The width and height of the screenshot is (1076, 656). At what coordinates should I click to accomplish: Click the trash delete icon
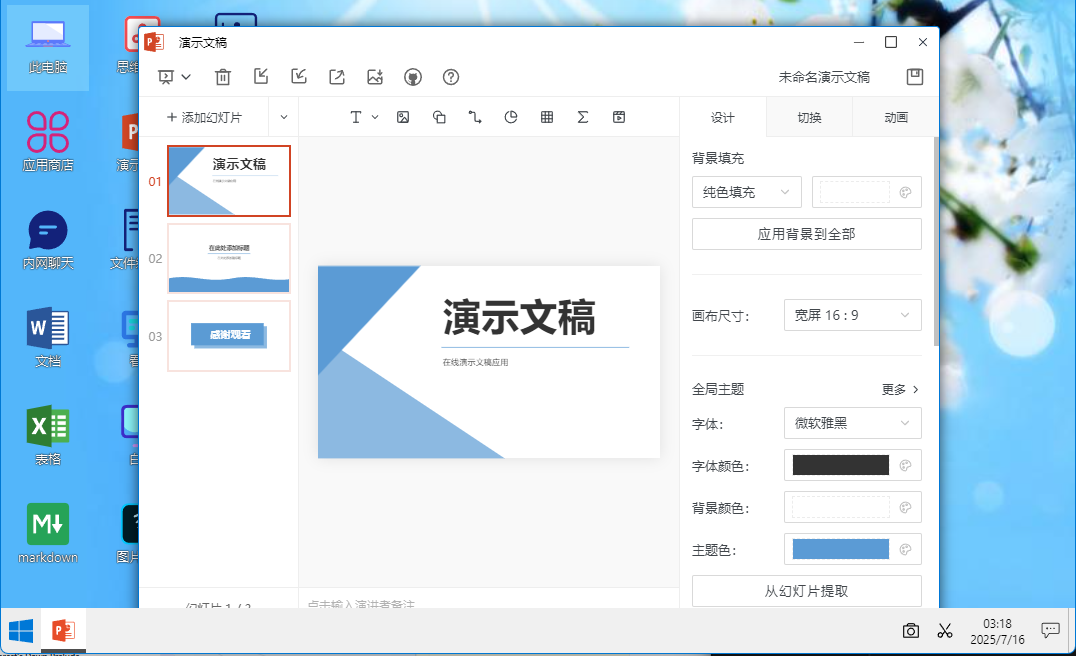click(223, 77)
